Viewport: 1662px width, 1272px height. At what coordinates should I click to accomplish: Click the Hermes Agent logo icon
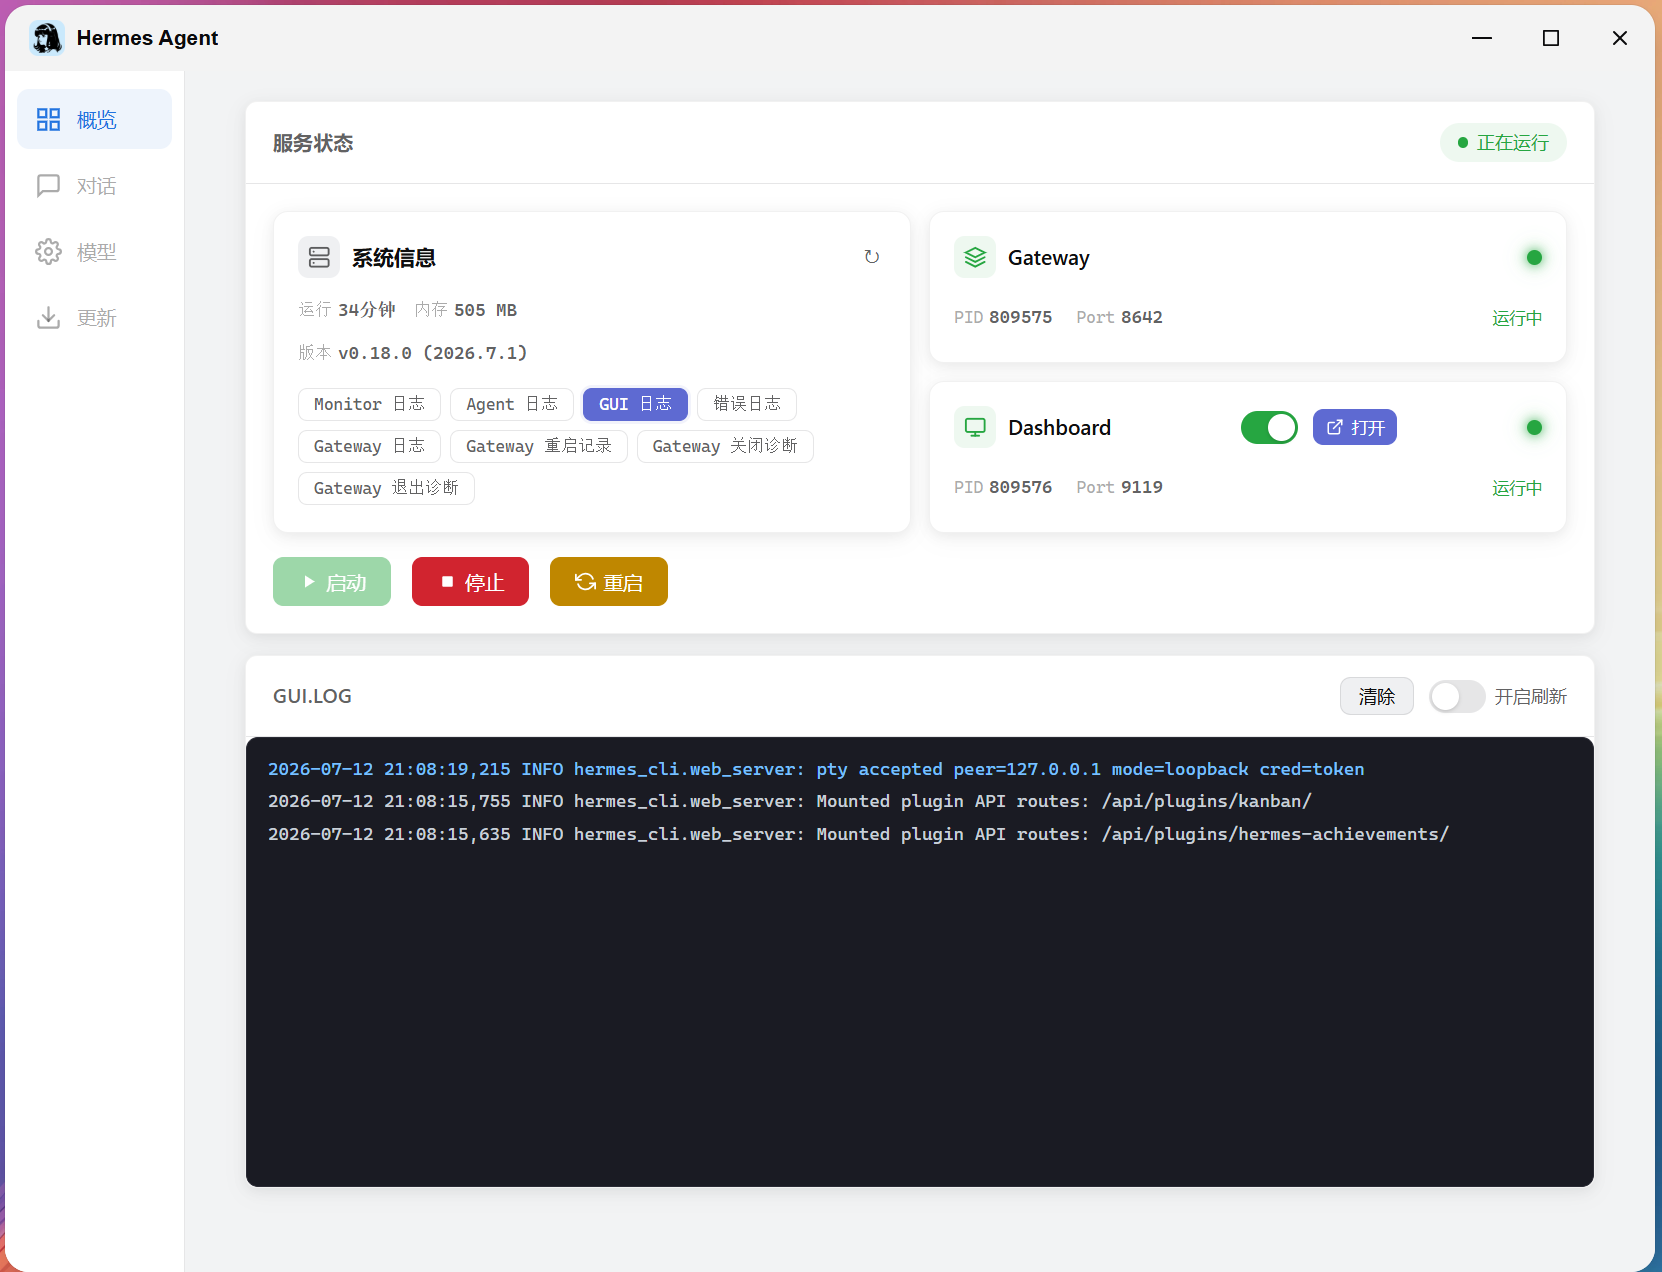[47, 38]
